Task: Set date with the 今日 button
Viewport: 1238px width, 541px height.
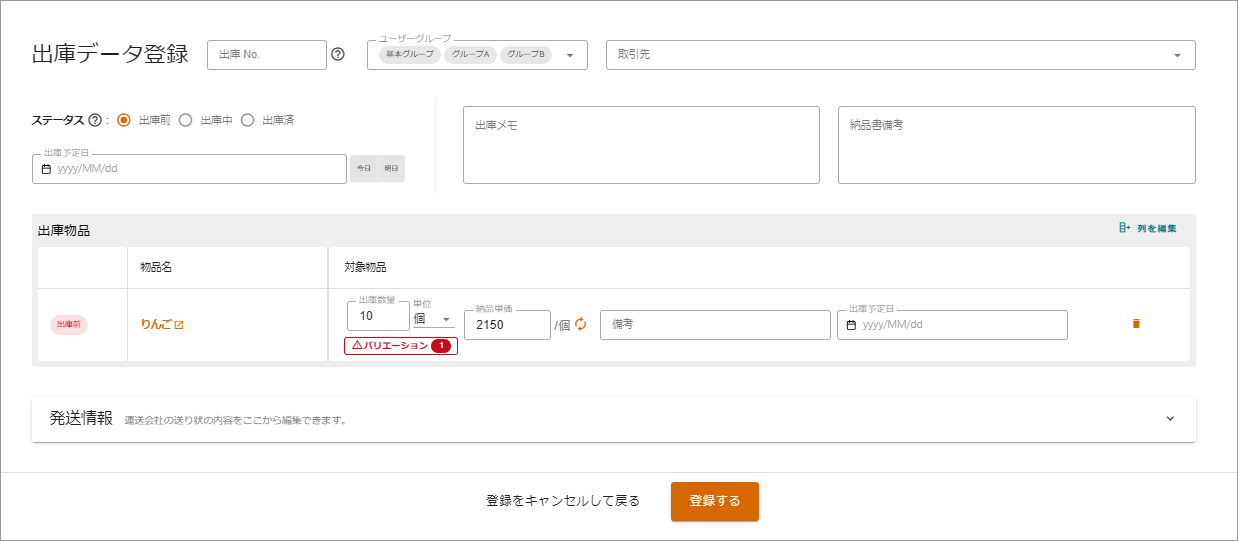Action: click(364, 169)
